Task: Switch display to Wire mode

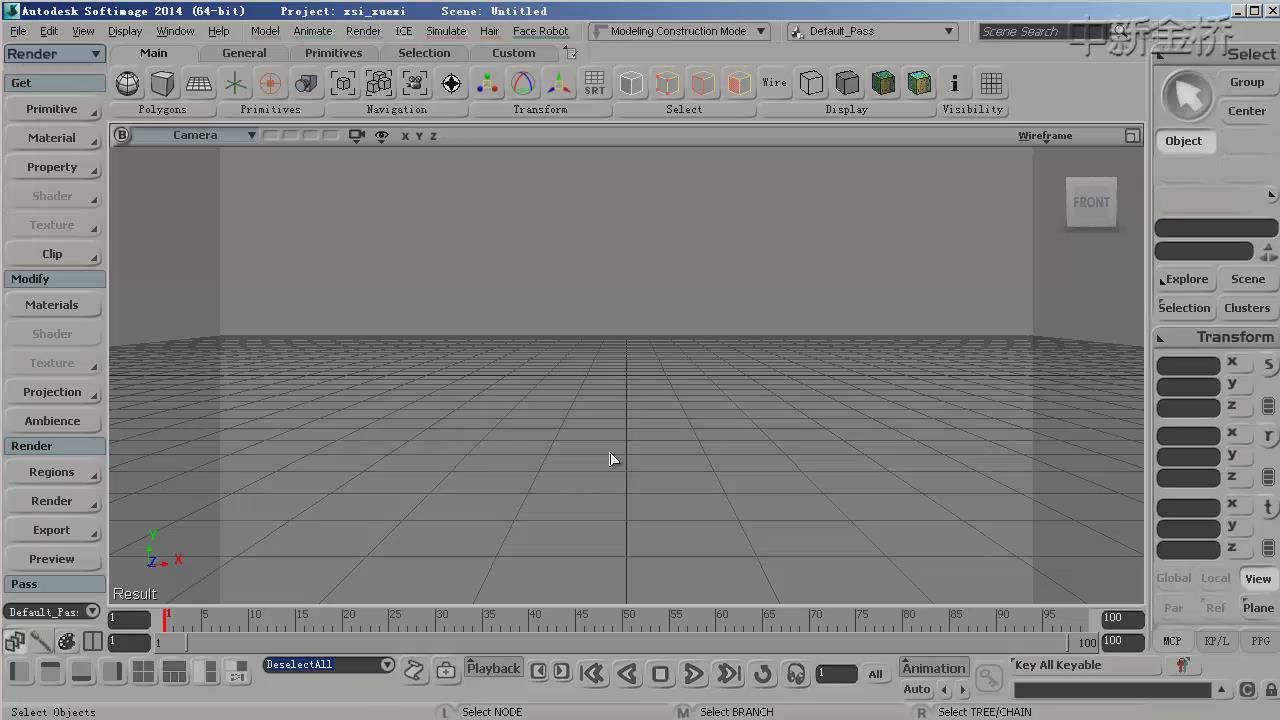Action: point(775,83)
